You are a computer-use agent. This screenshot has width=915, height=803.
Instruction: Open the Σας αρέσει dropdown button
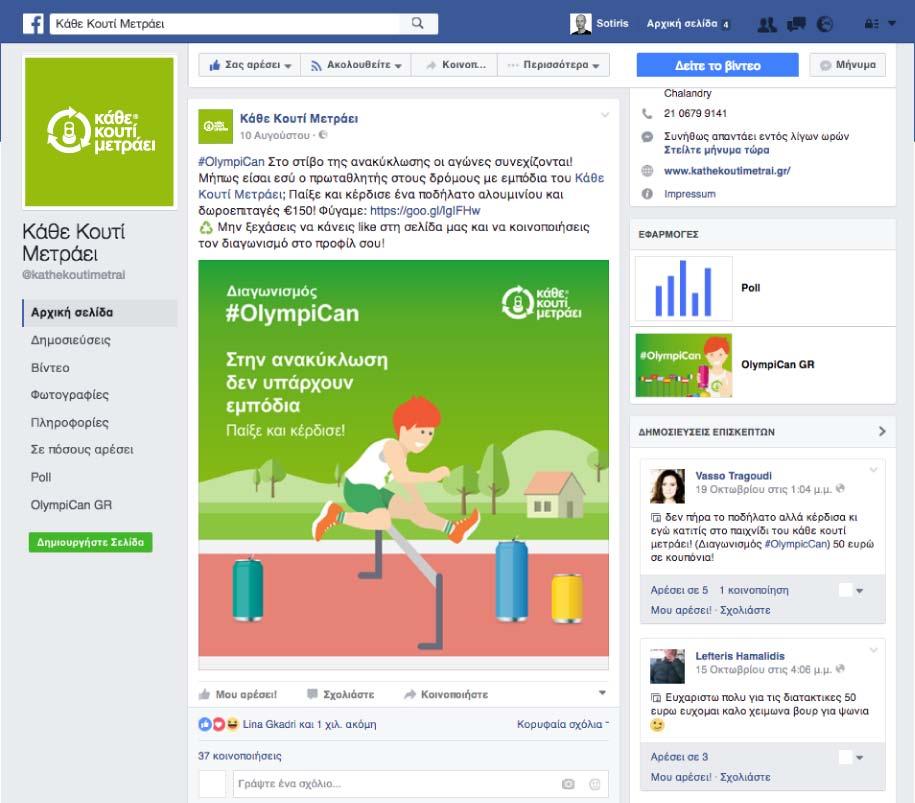(x=250, y=65)
